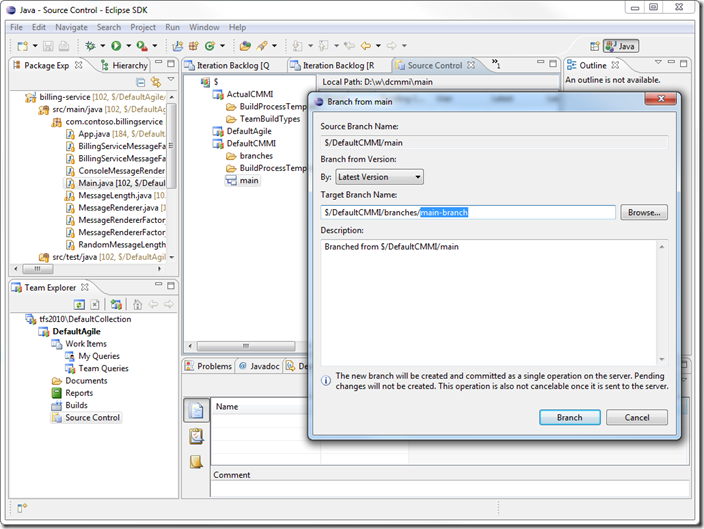Screen dimensions: 704x529
Task: Click the Work Items clipboard icon in Pending Changes
Action: [x=197, y=436]
